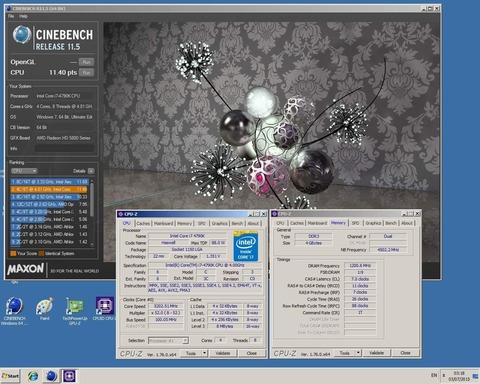Screen dimensions: 480x384
Task: Select the orange ranking row scoring 11.40
Action: 50,189
